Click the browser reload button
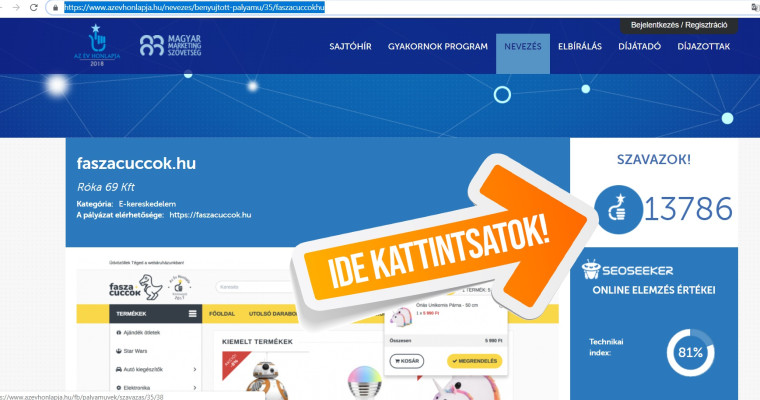 33,7
